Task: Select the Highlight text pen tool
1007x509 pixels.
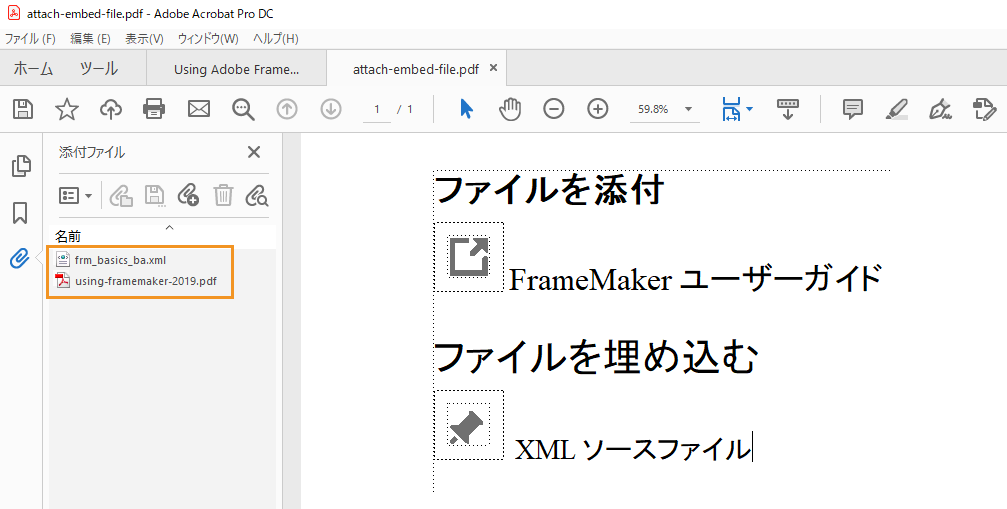Action: pos(897,109)
